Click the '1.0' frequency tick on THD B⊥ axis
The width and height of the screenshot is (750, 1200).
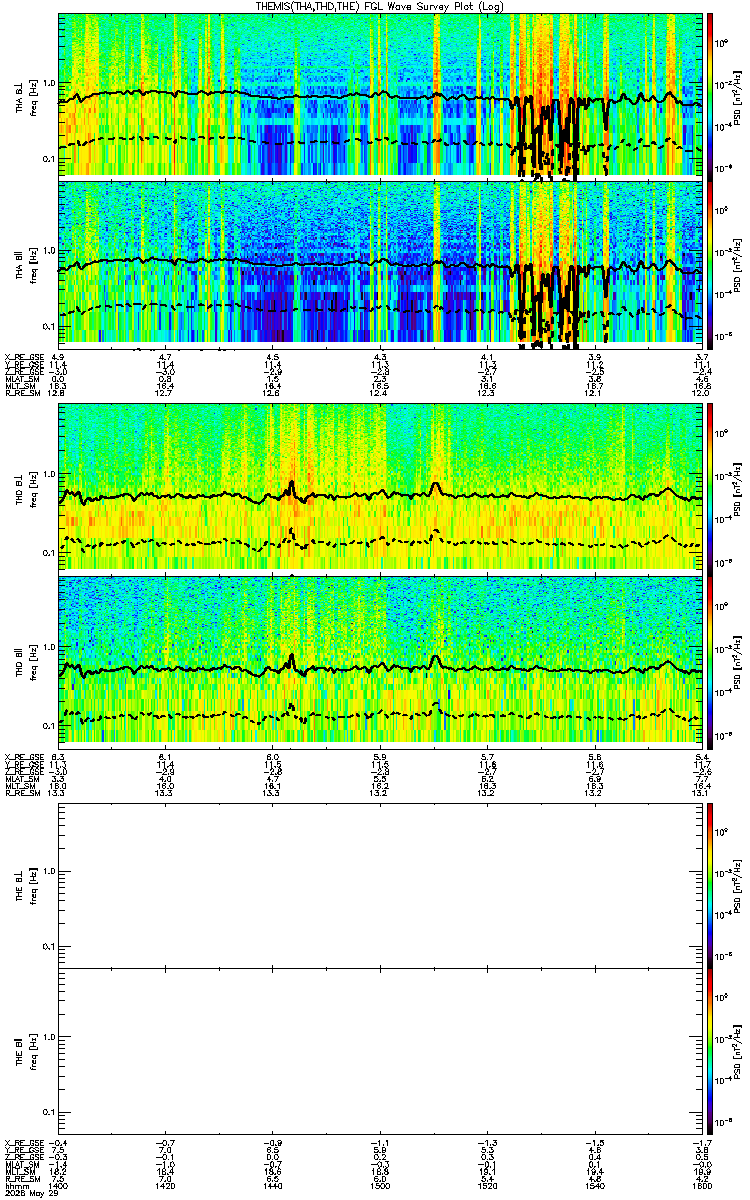coord(48,475)
